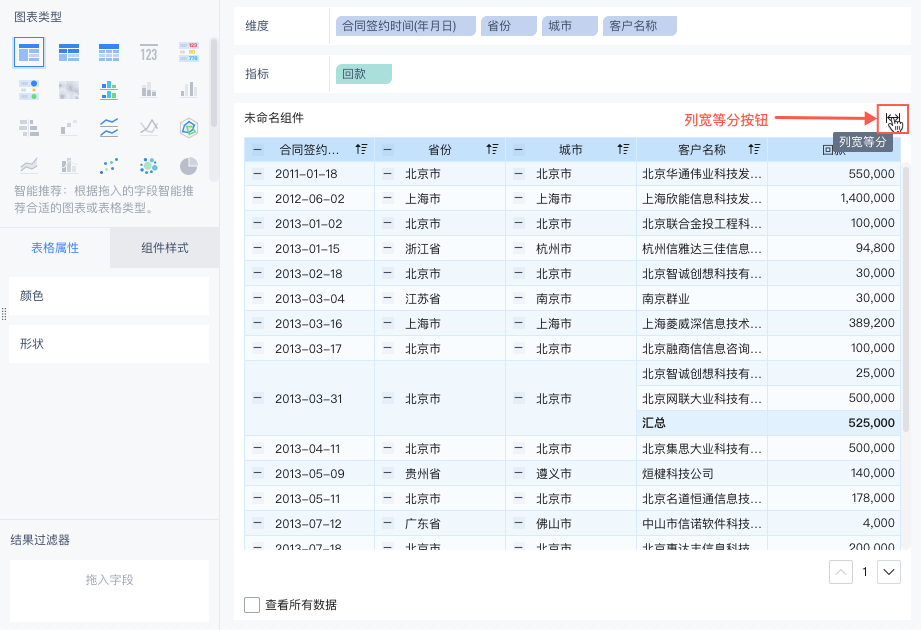The image size is (921, 630).
Task: Open the 表格属性 tab
Action: click(55, 248)
